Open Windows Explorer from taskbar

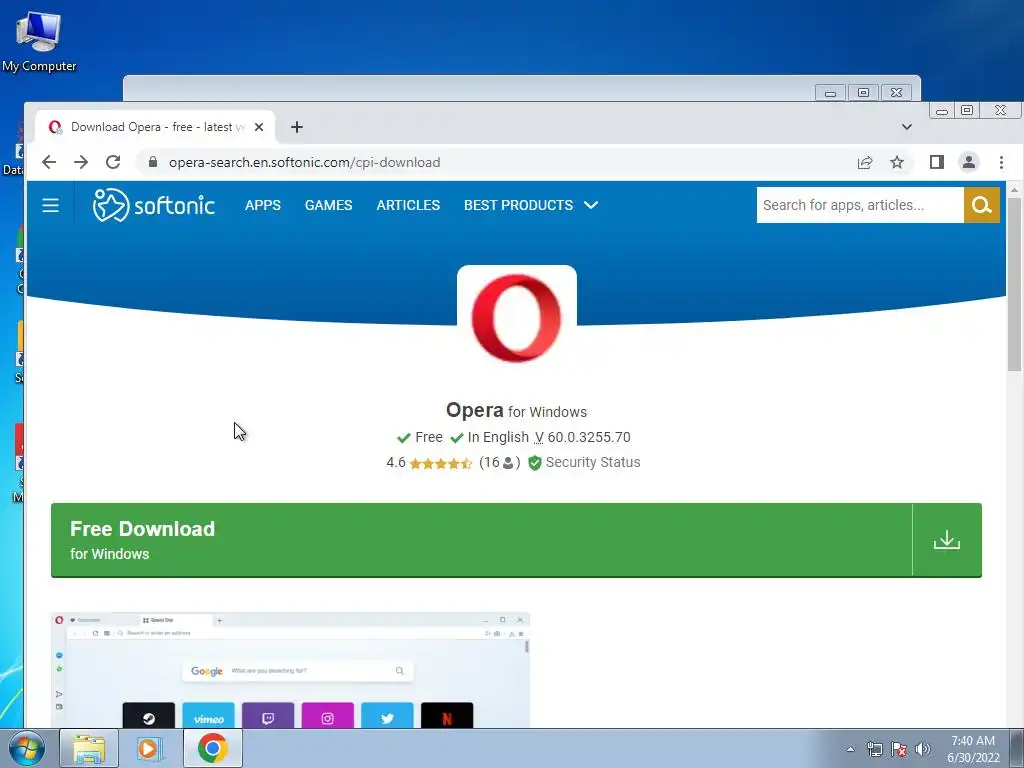(89, 748)
